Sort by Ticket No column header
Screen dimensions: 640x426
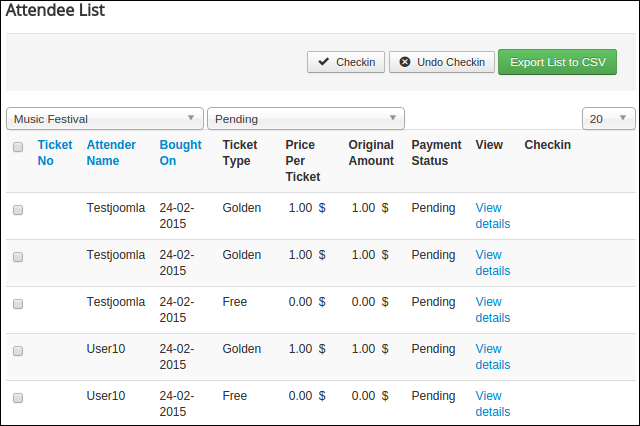(55, 153)
